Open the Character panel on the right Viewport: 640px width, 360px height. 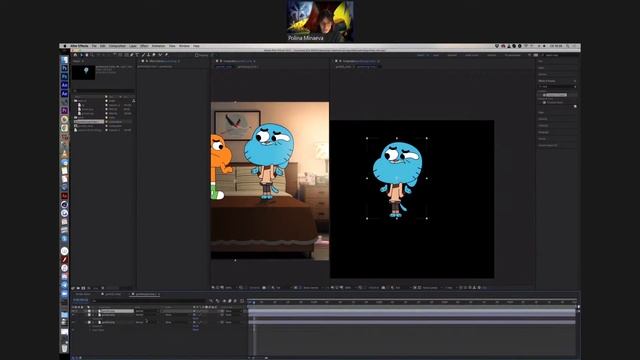pyautogui.click(x=543, y=126)
